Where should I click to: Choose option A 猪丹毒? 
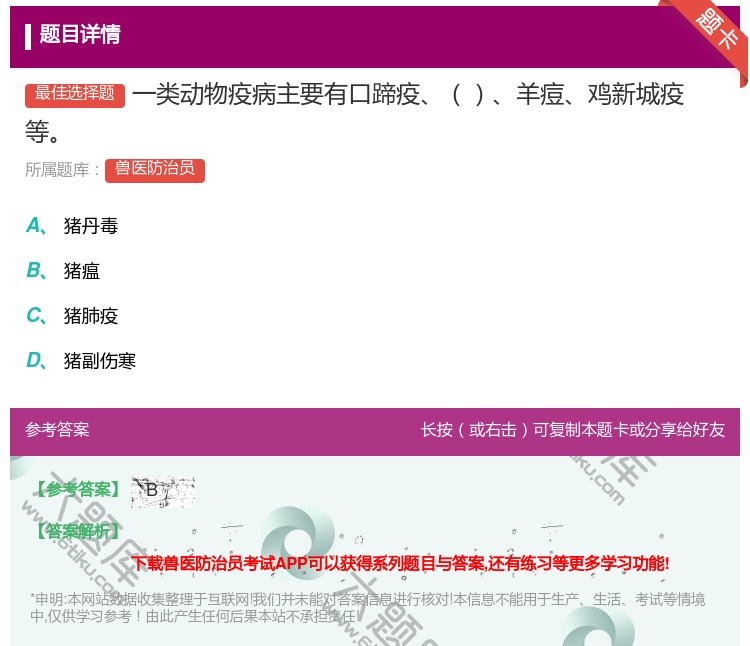(72, 226)
